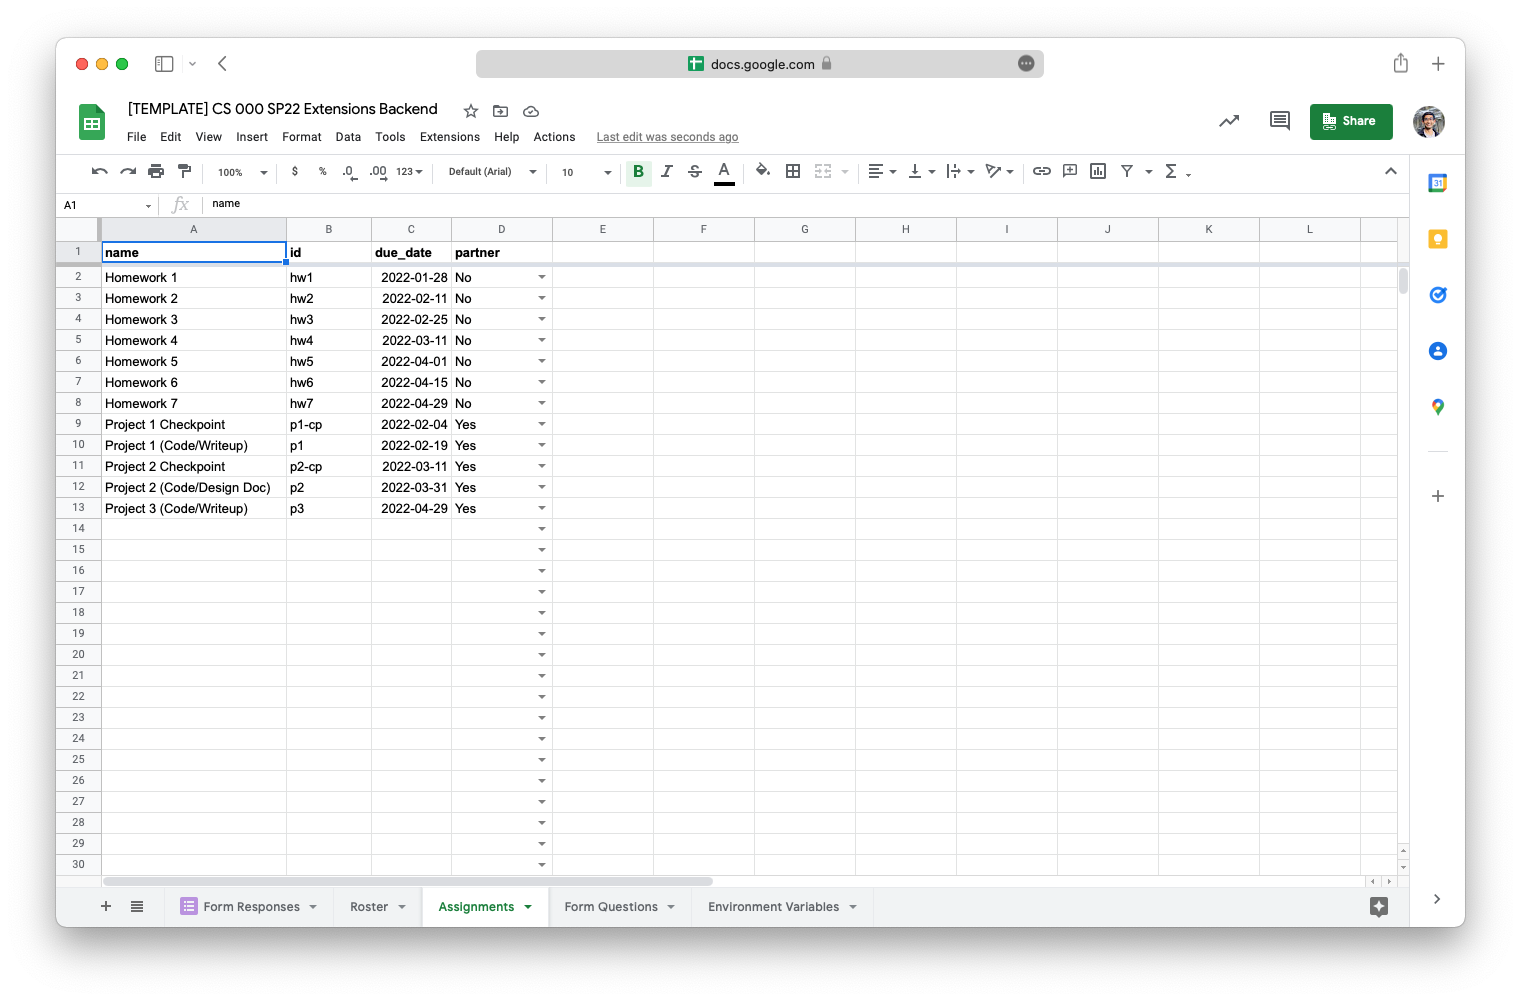Open the borders tool

tap(793, 172)
